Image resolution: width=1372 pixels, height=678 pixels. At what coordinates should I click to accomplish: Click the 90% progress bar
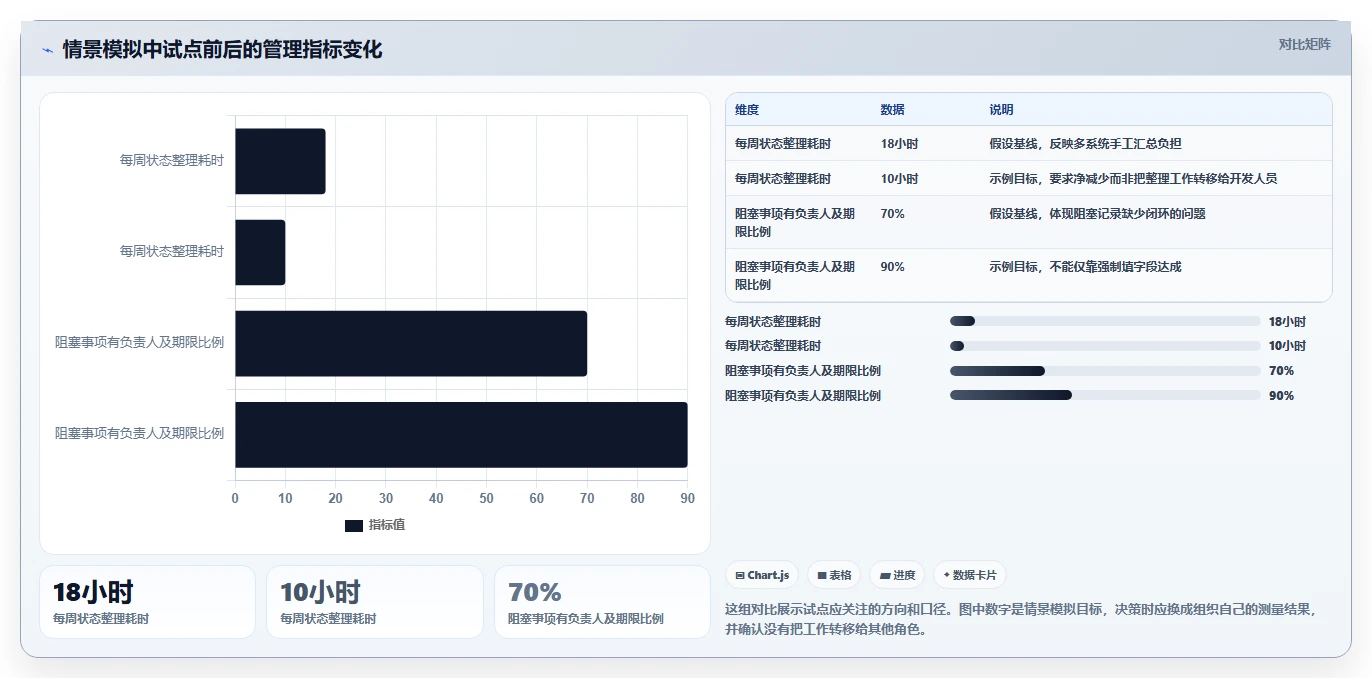click(1105, 395)
